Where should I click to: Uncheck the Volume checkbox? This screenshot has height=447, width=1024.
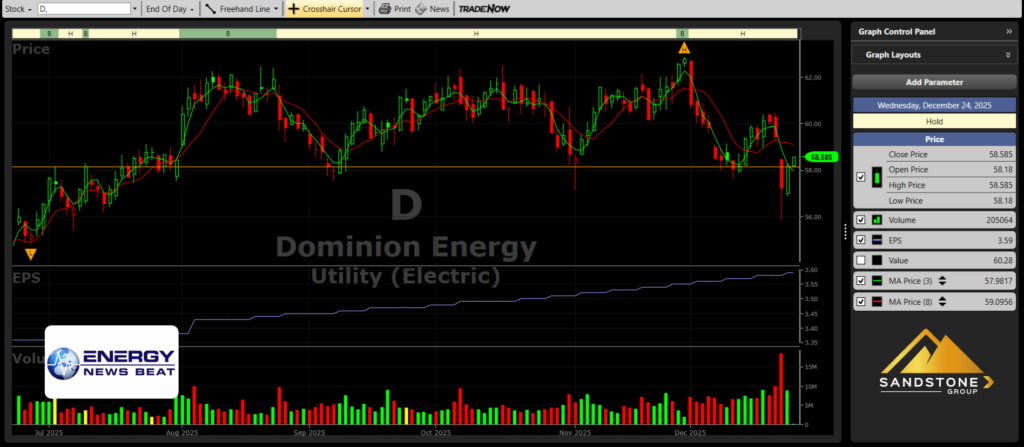860,220
